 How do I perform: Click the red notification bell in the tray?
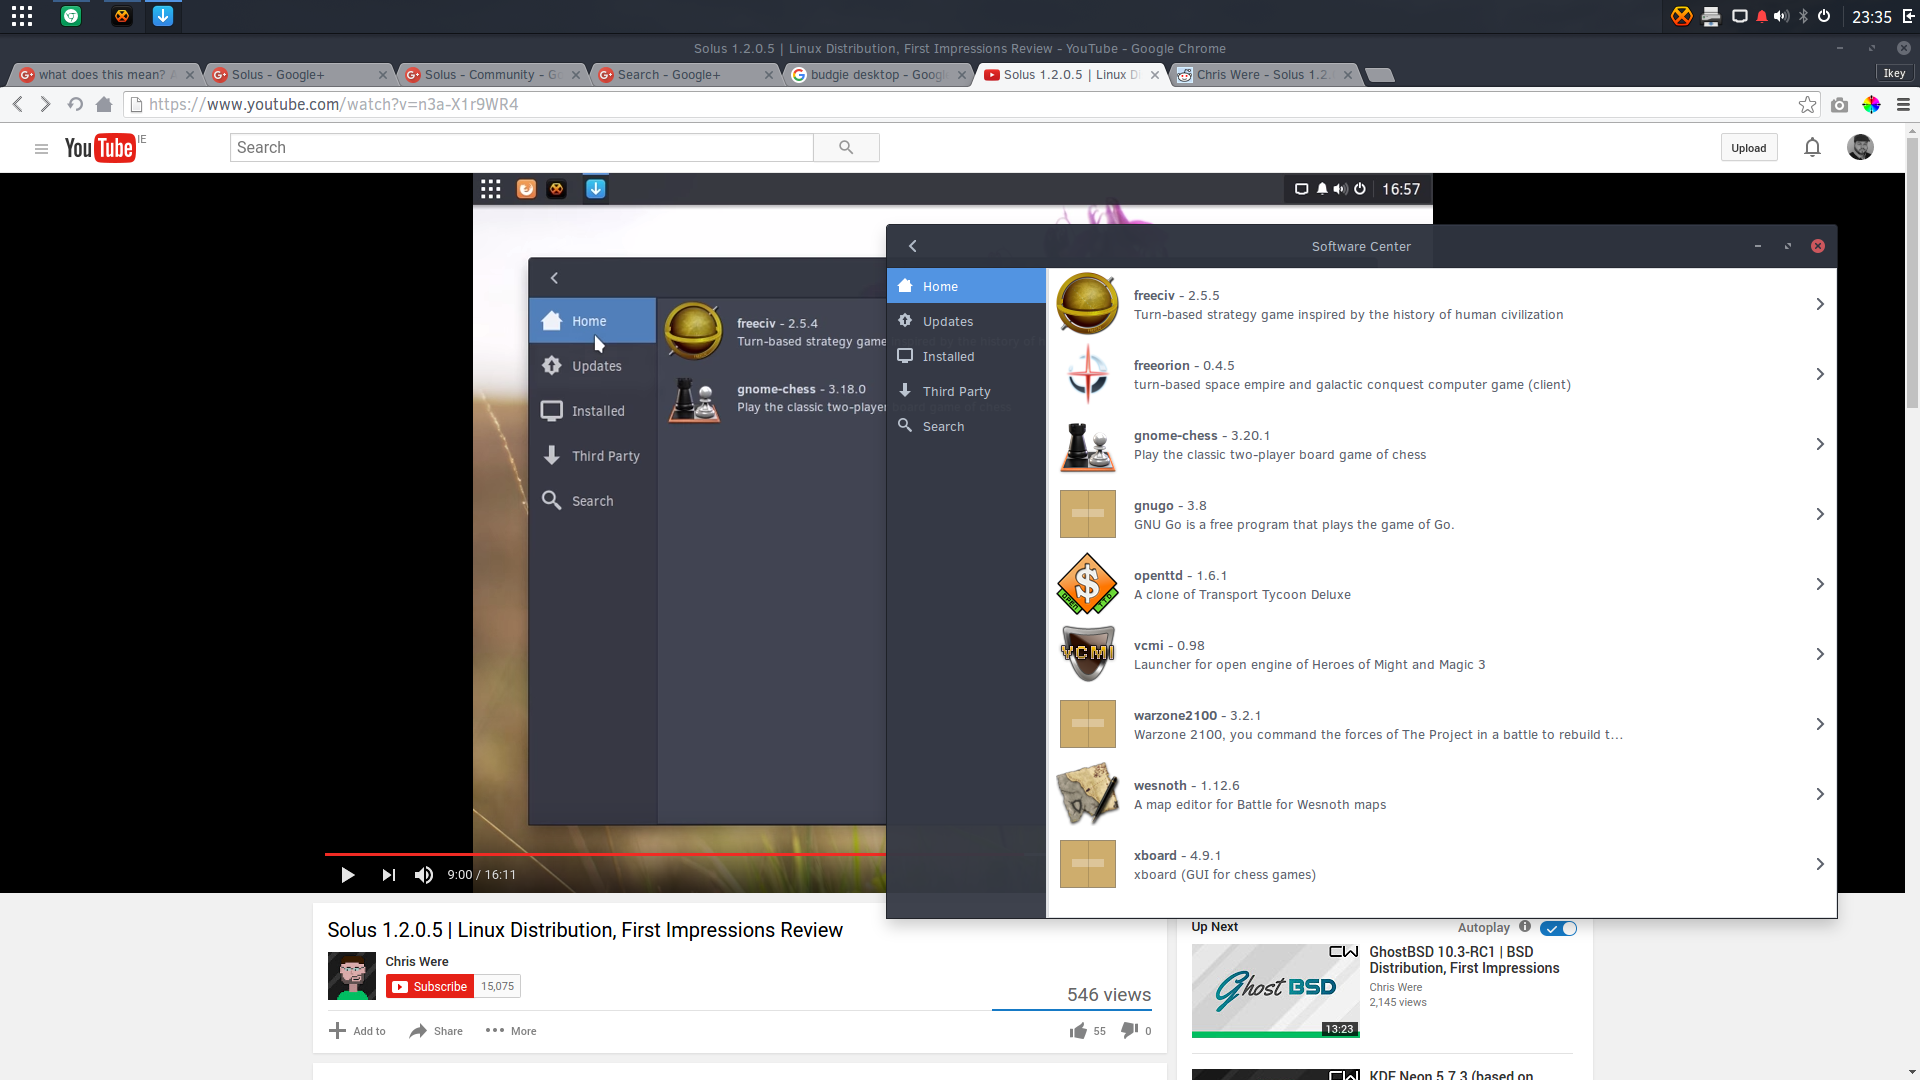(x=1761, y=16)
